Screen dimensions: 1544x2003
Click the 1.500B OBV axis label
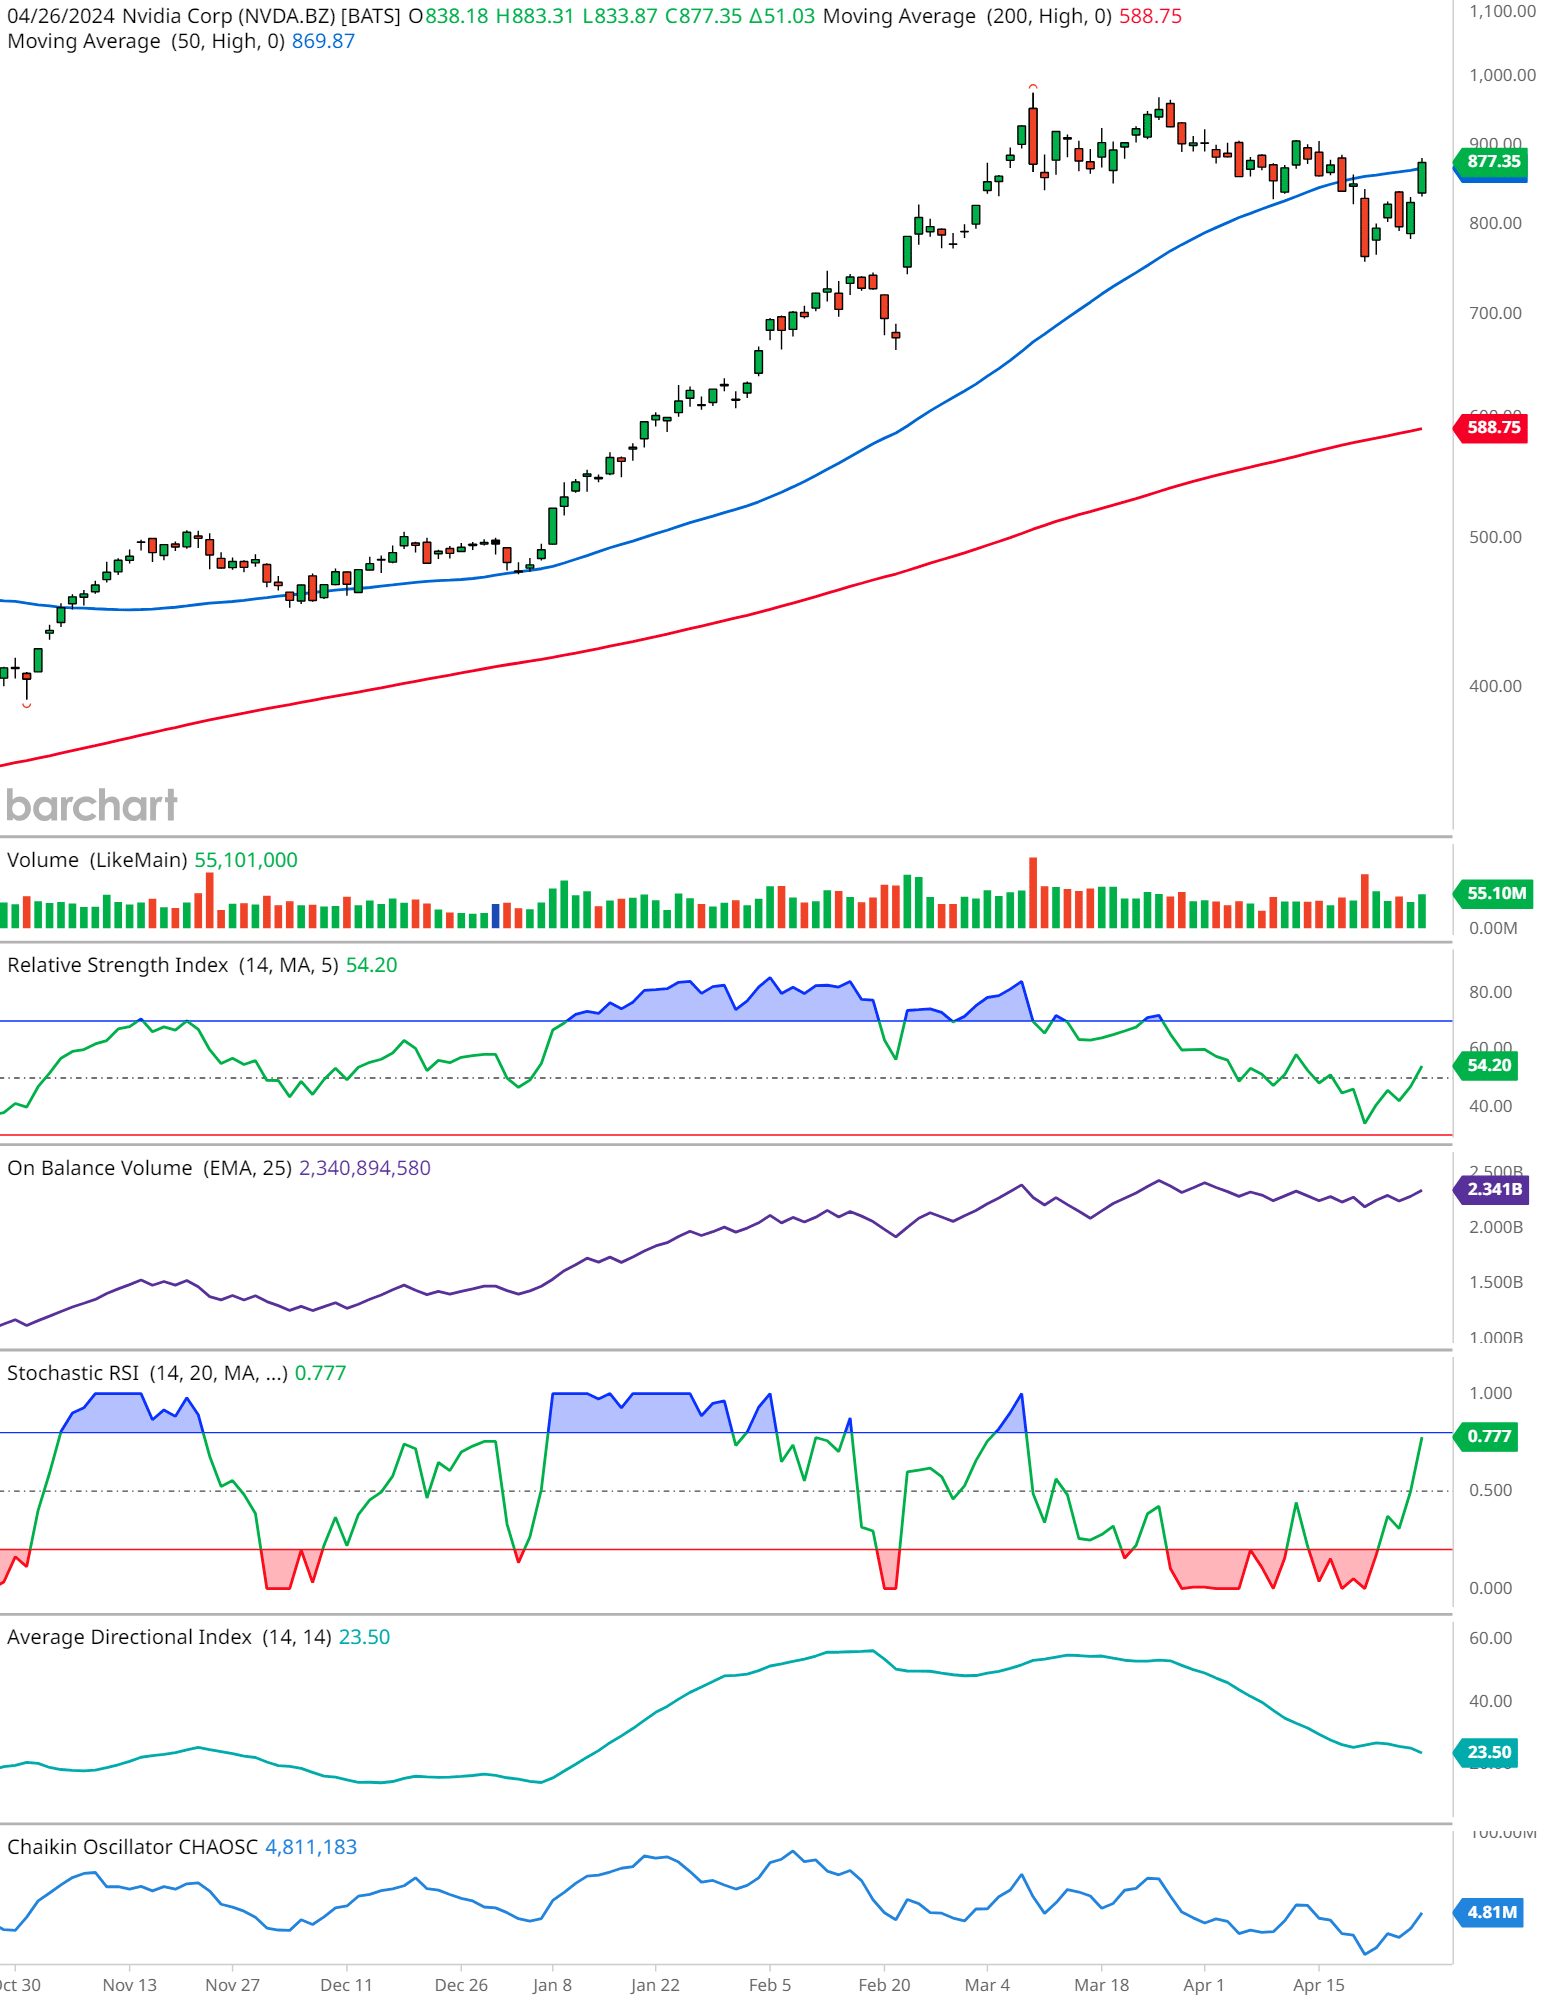pyautogui.click(x=1496, y=1282)
